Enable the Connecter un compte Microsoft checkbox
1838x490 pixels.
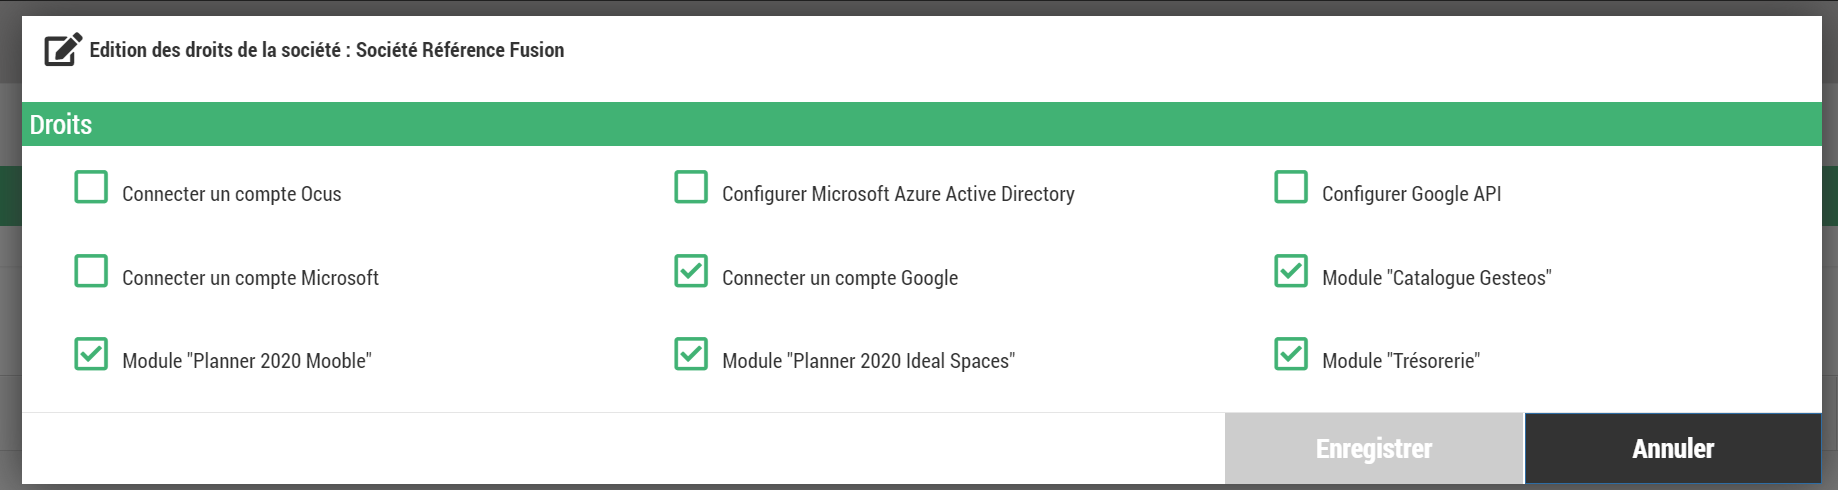click(91, 271)
